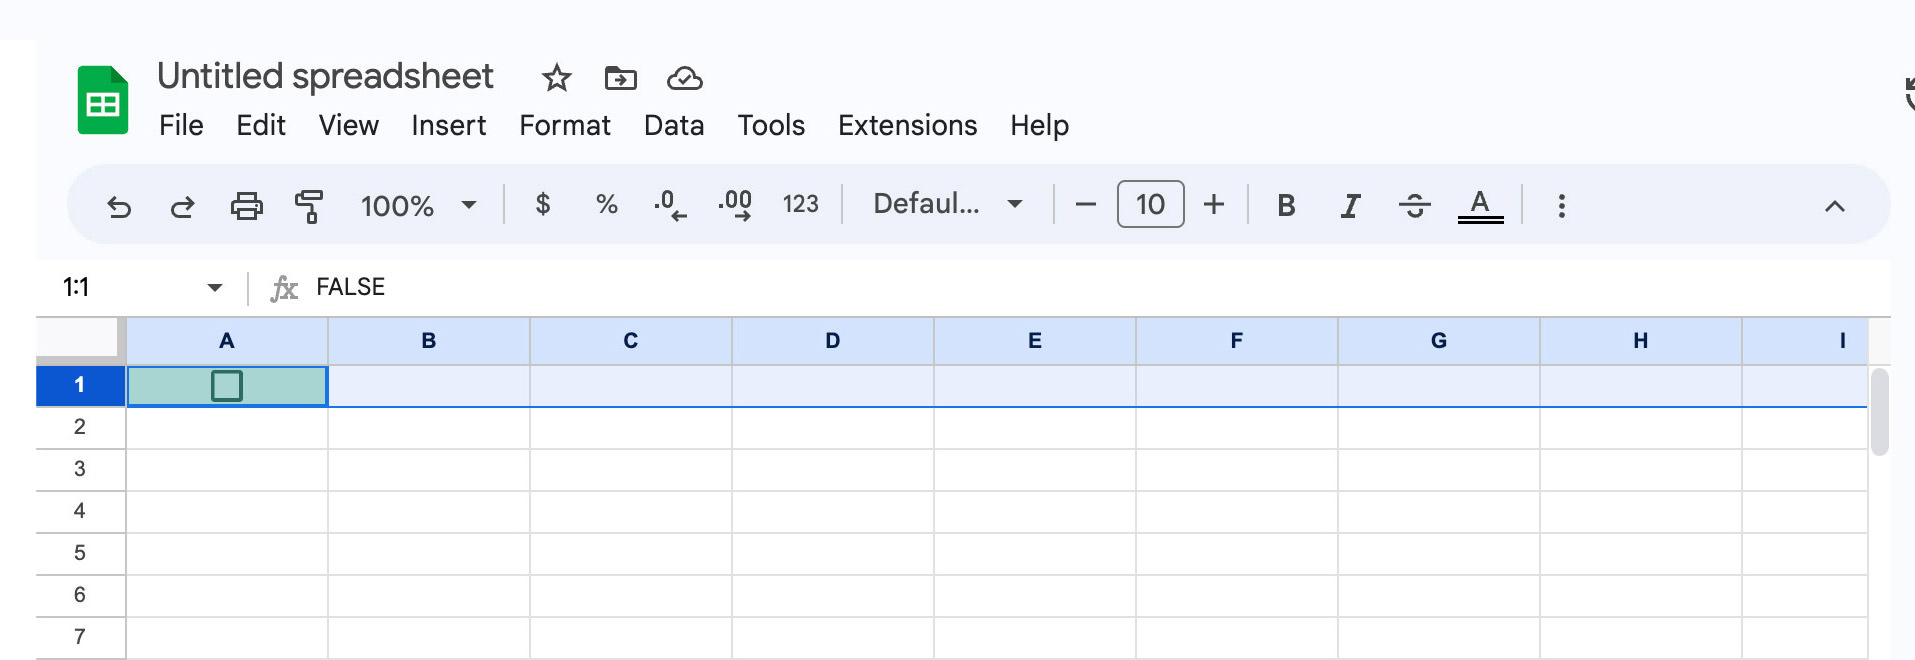1915x660 pixels.
Task: Star the Untitled spreadsheet
Action: pyautogui.click(x=556, y=78)
